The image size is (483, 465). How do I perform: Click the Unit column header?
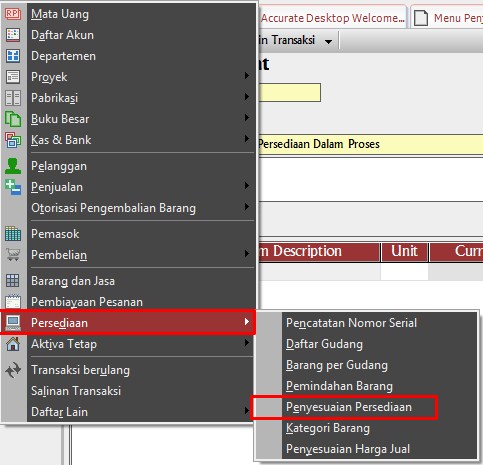click(404, 251)
